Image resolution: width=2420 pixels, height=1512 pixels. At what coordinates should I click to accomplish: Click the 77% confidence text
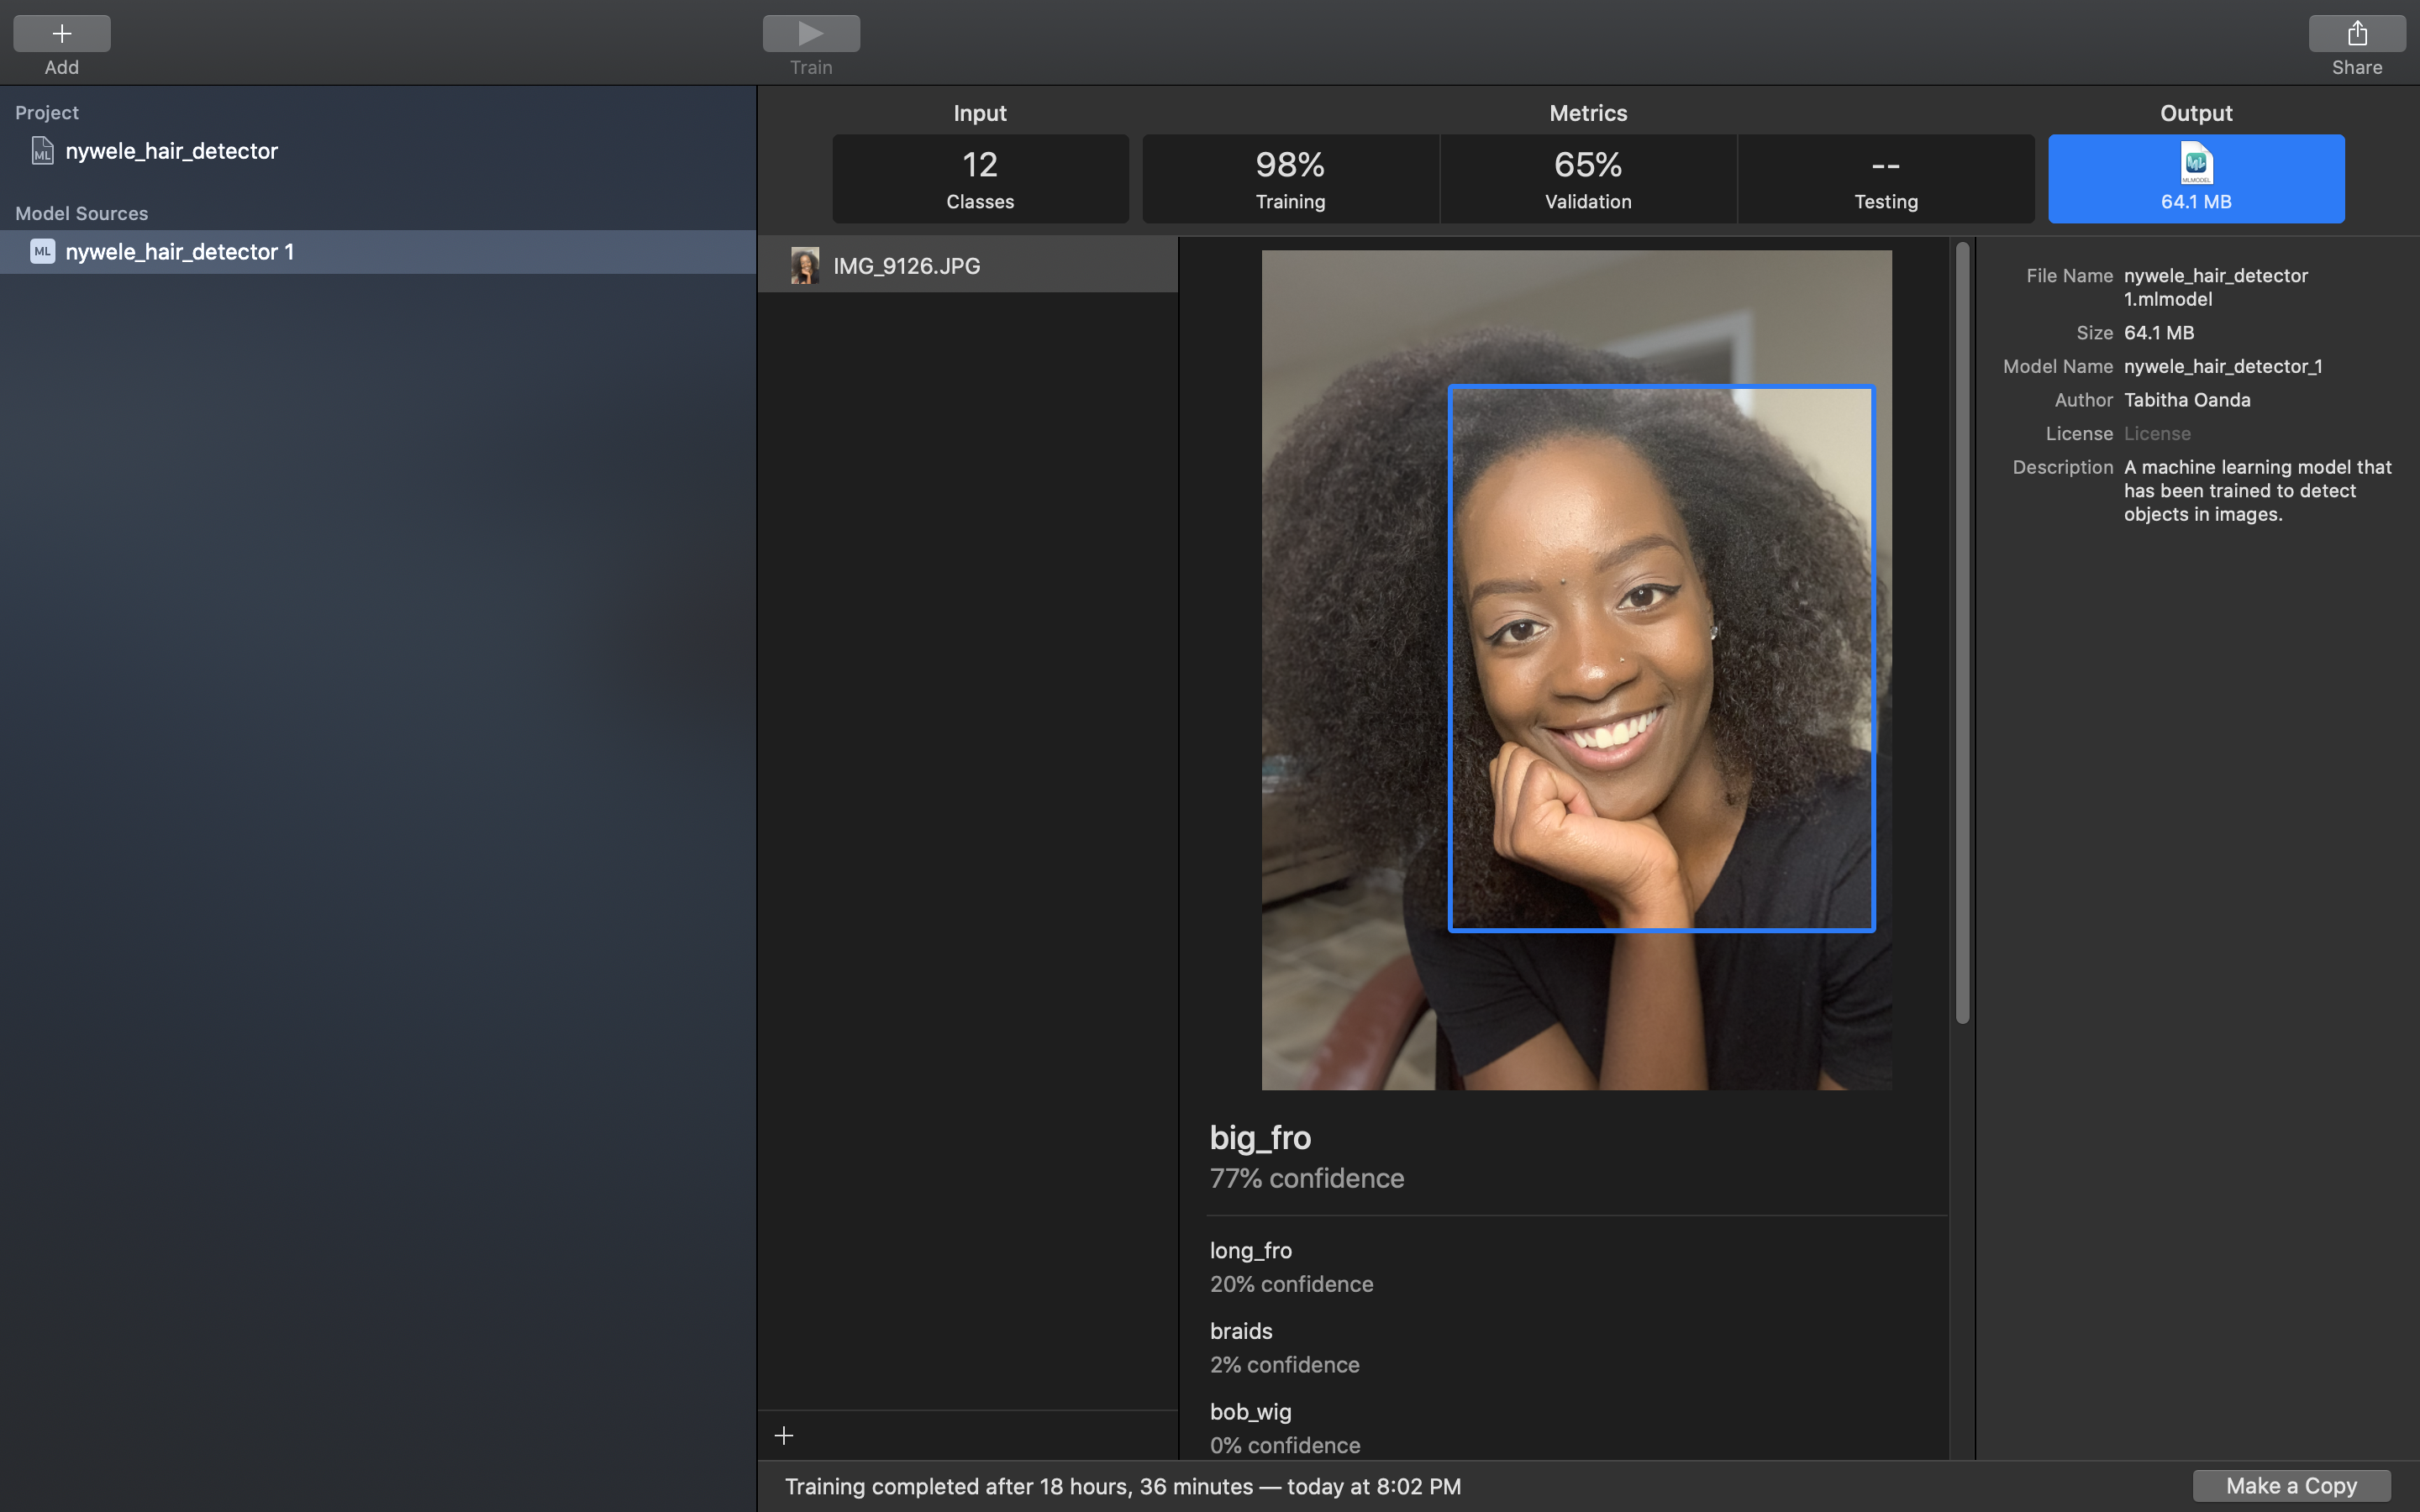[x=1306, y=1178]
